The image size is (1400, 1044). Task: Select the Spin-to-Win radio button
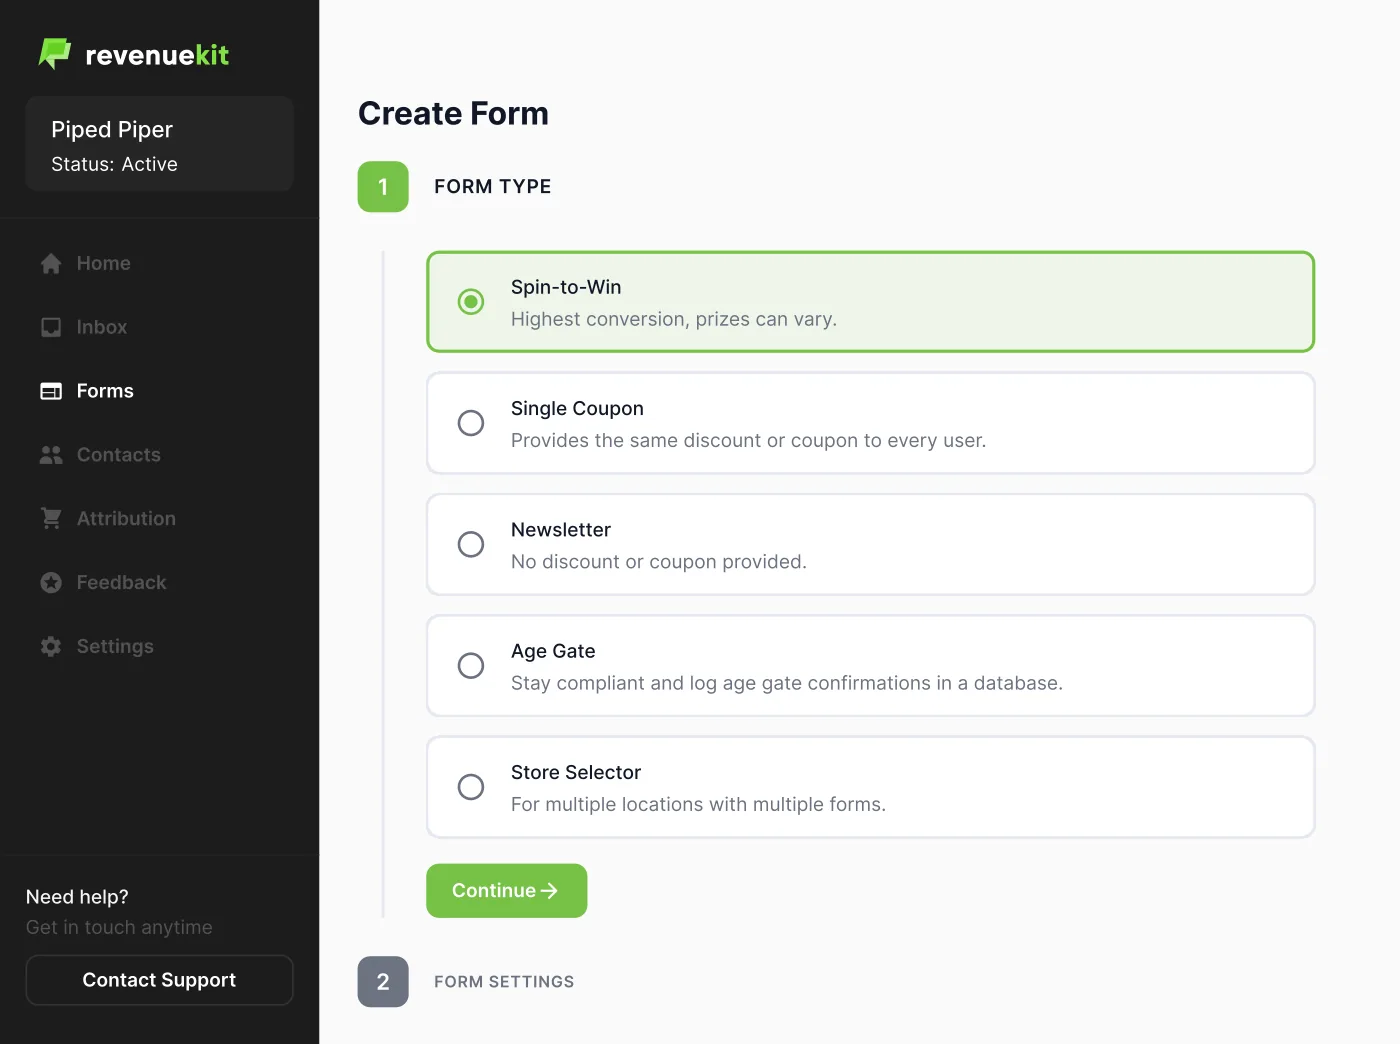[x=470, y=301]
